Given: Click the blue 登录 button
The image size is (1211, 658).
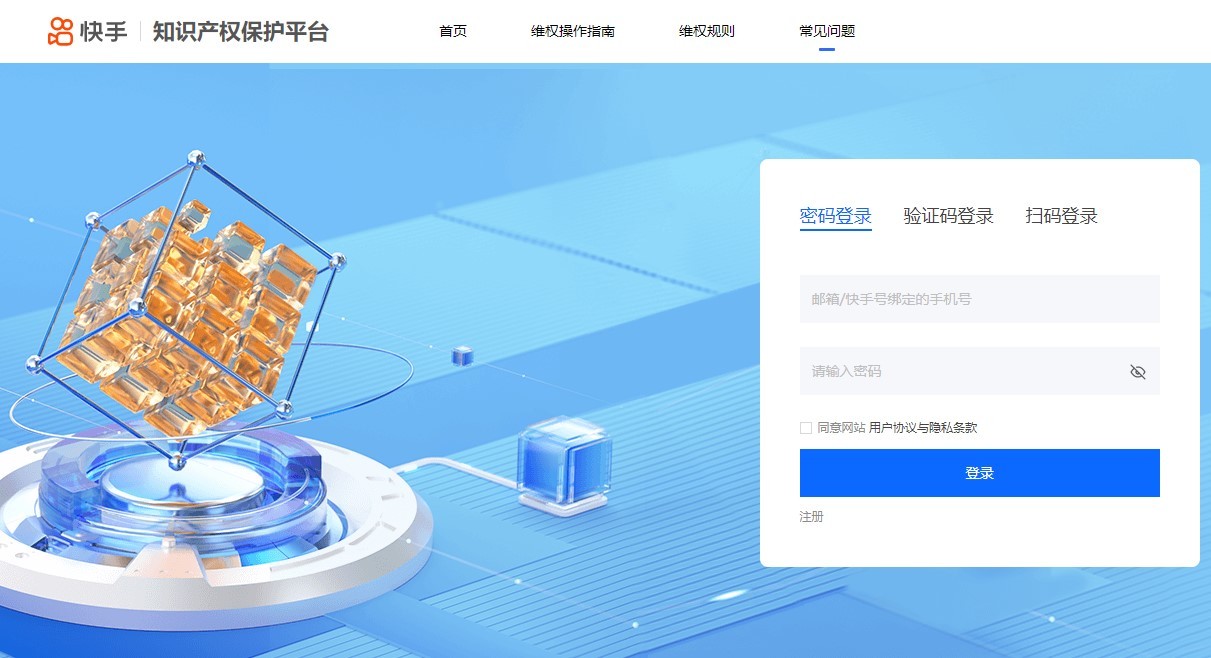Looking at the screenshot, I should (x=980, y=473).
